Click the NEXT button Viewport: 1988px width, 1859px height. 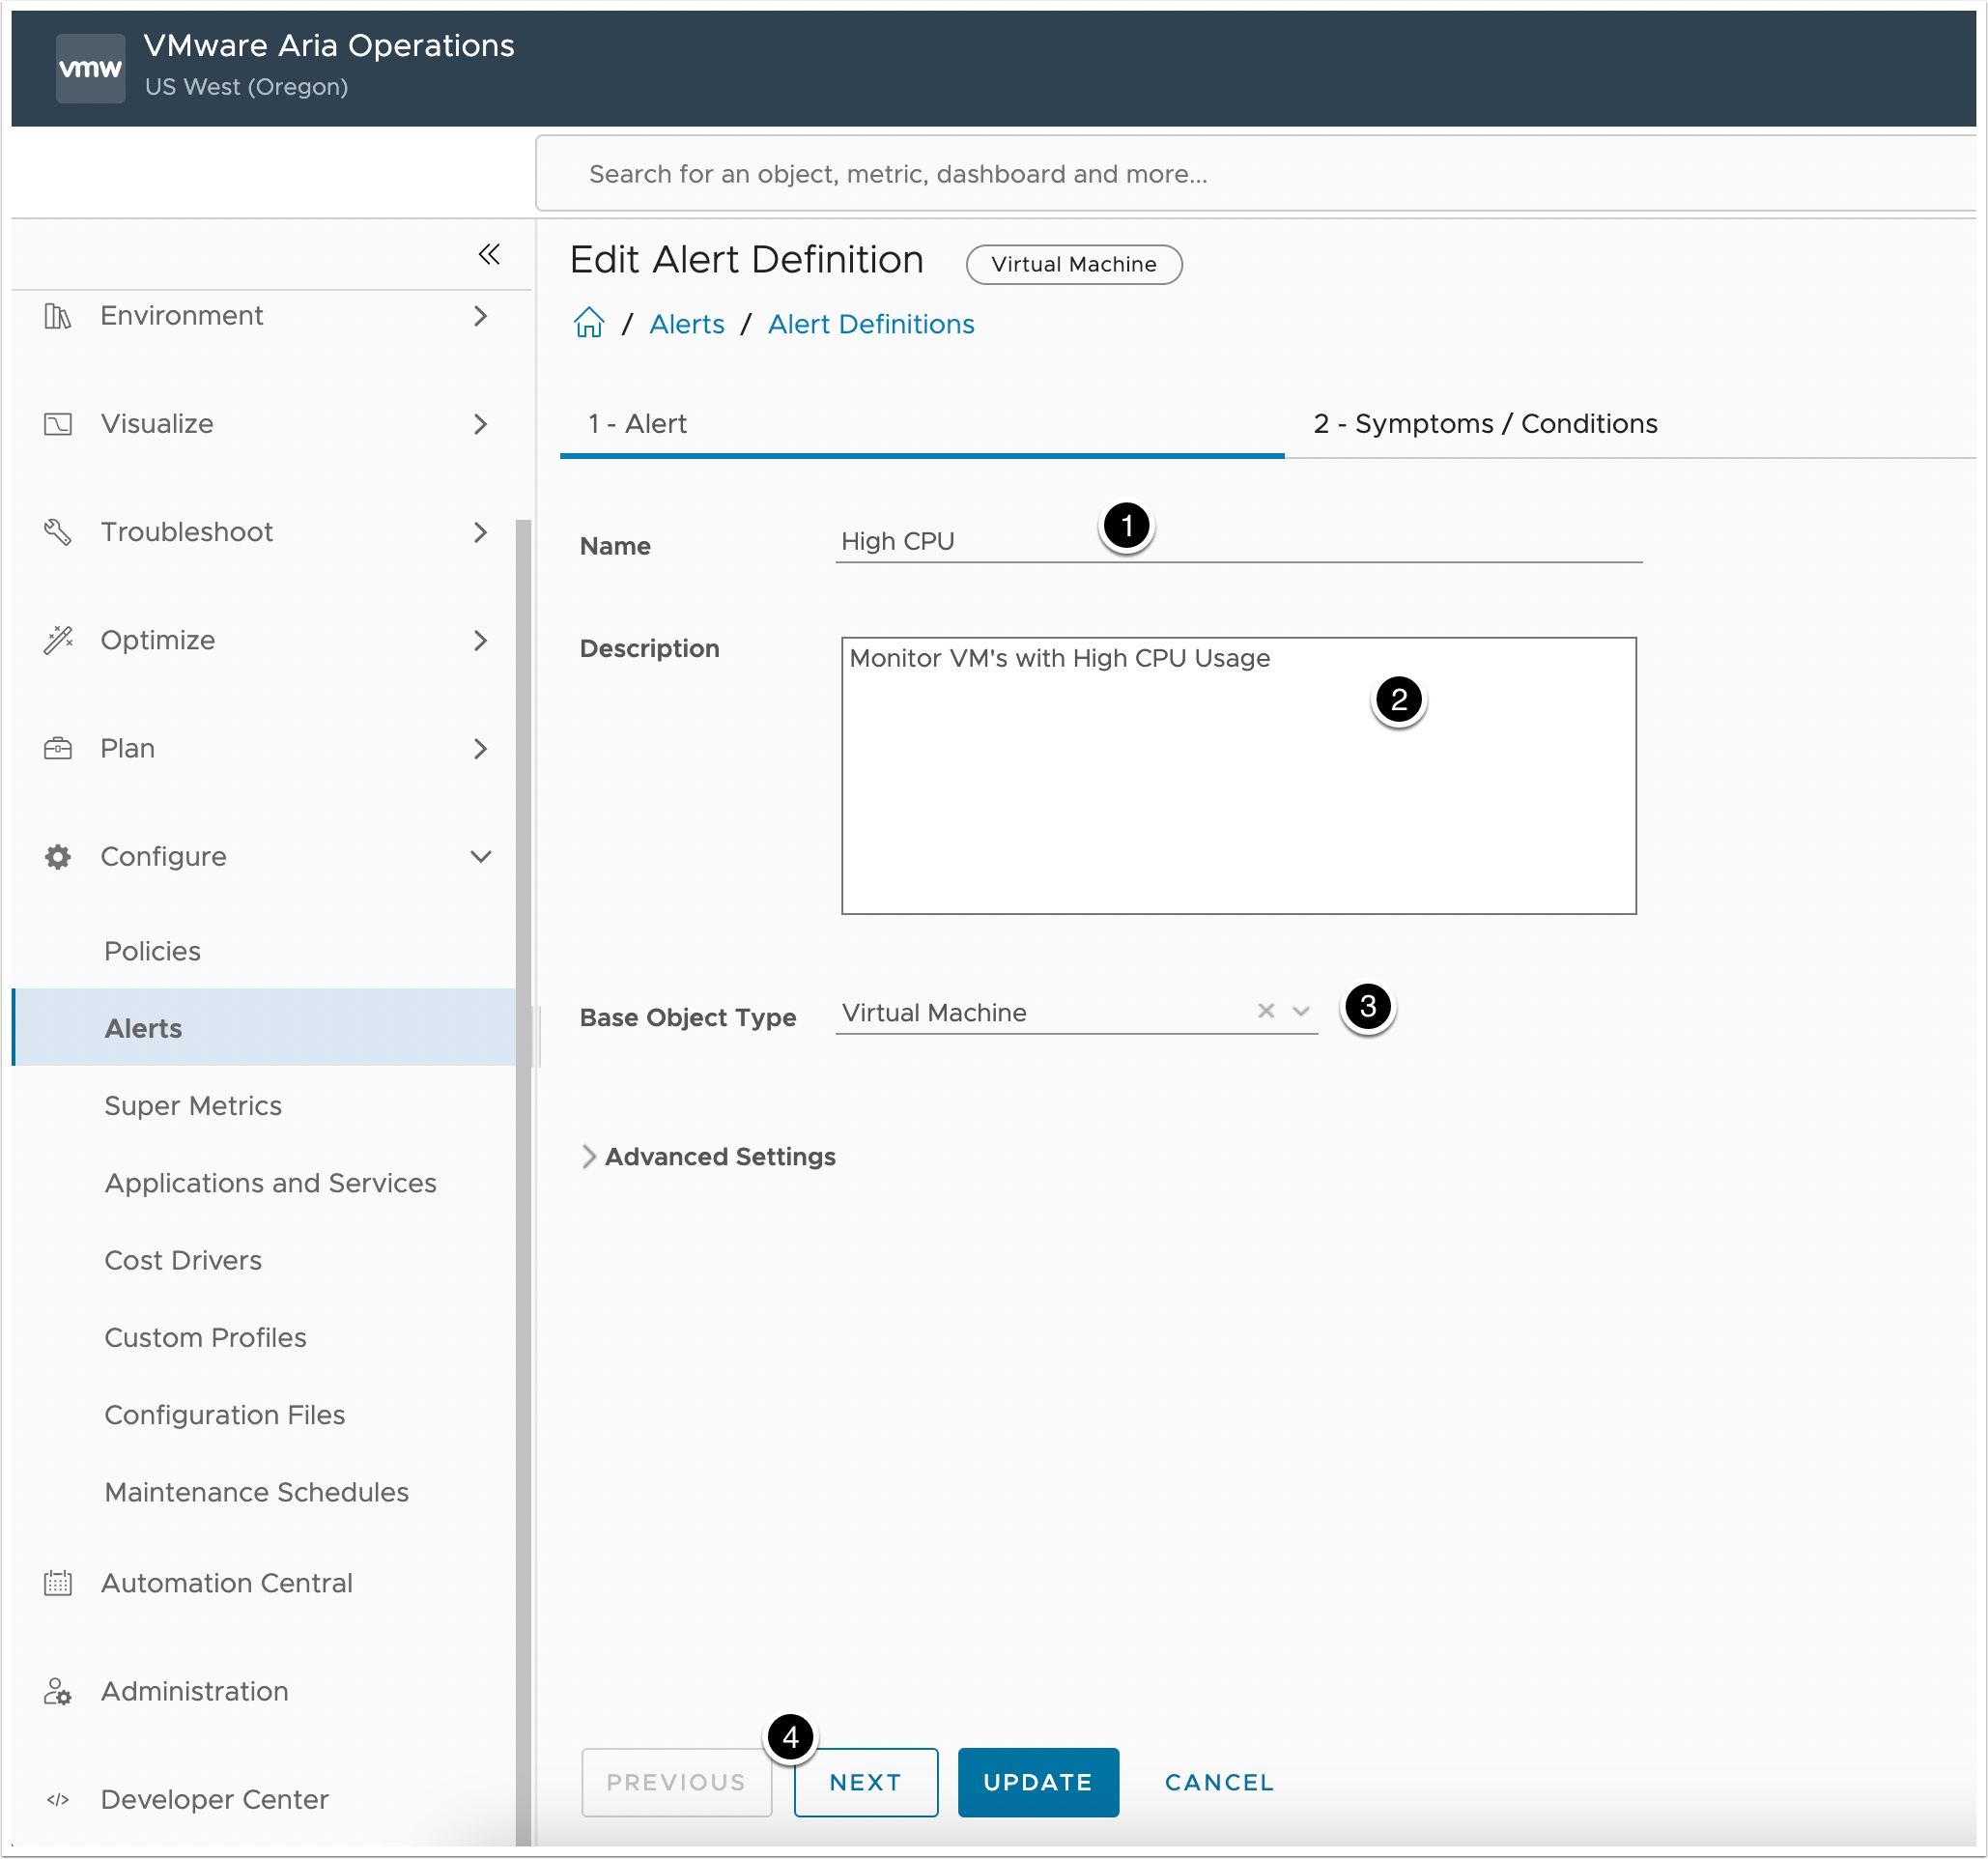[x=865, y=1782]
